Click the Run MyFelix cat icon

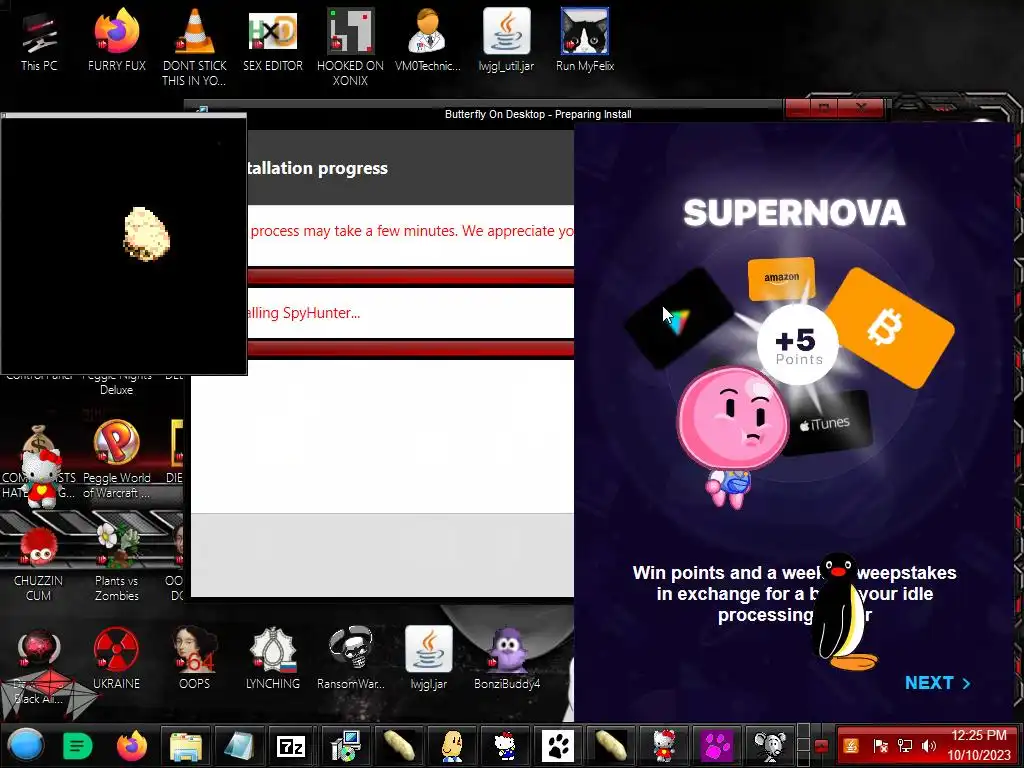click(x=584, y=40)
